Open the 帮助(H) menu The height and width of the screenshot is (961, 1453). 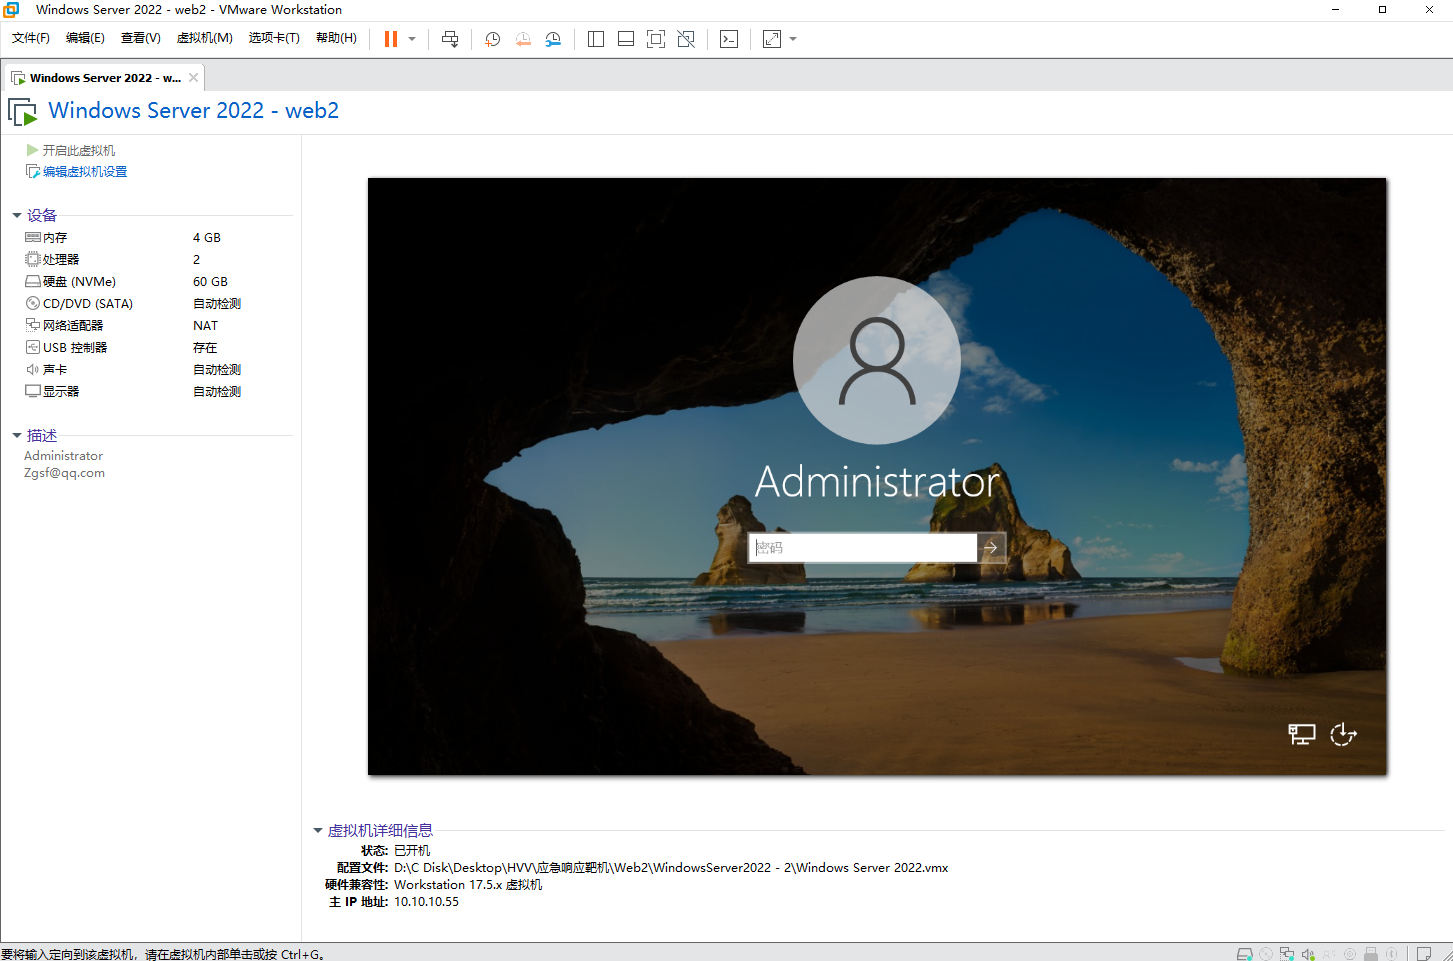click(x=336, y=38)
